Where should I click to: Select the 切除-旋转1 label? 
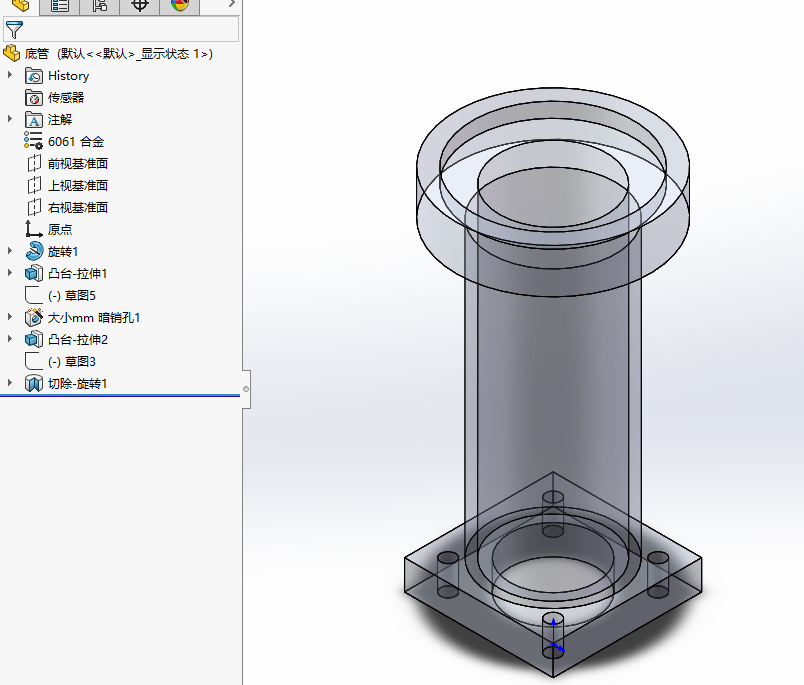tap(77, 384)
